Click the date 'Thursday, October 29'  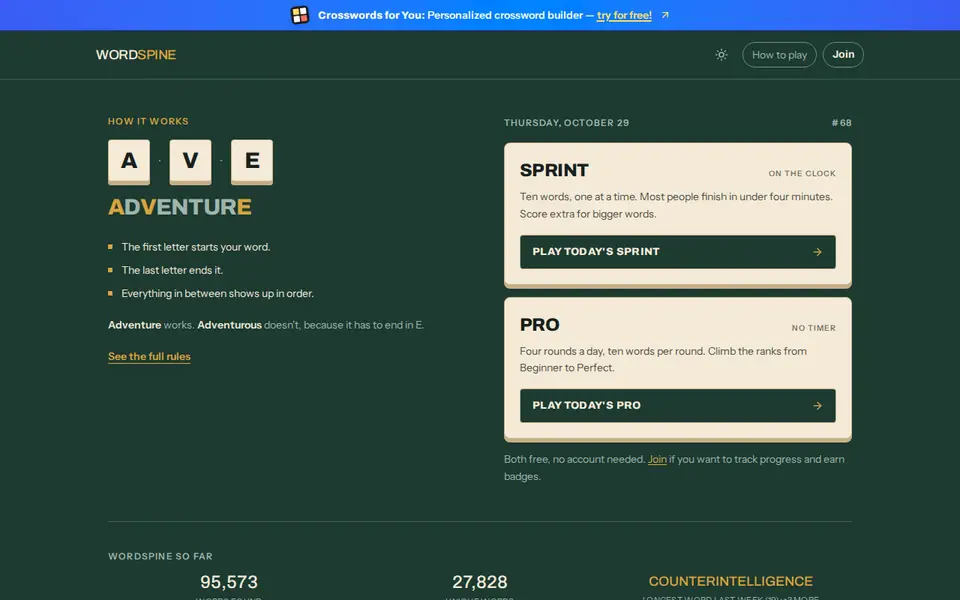[566, 122]
